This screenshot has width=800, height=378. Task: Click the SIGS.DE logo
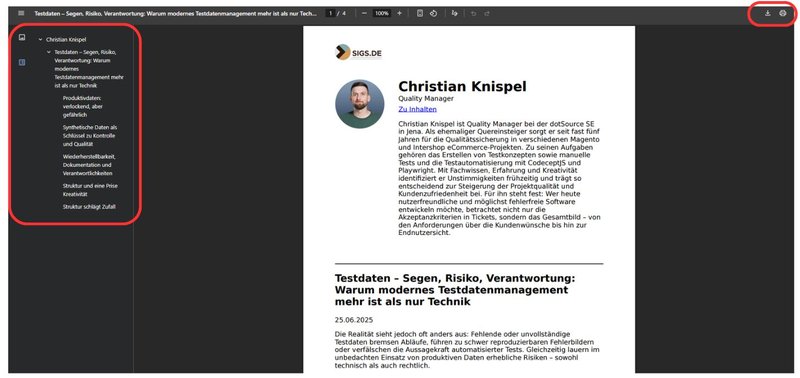(359, 52)
